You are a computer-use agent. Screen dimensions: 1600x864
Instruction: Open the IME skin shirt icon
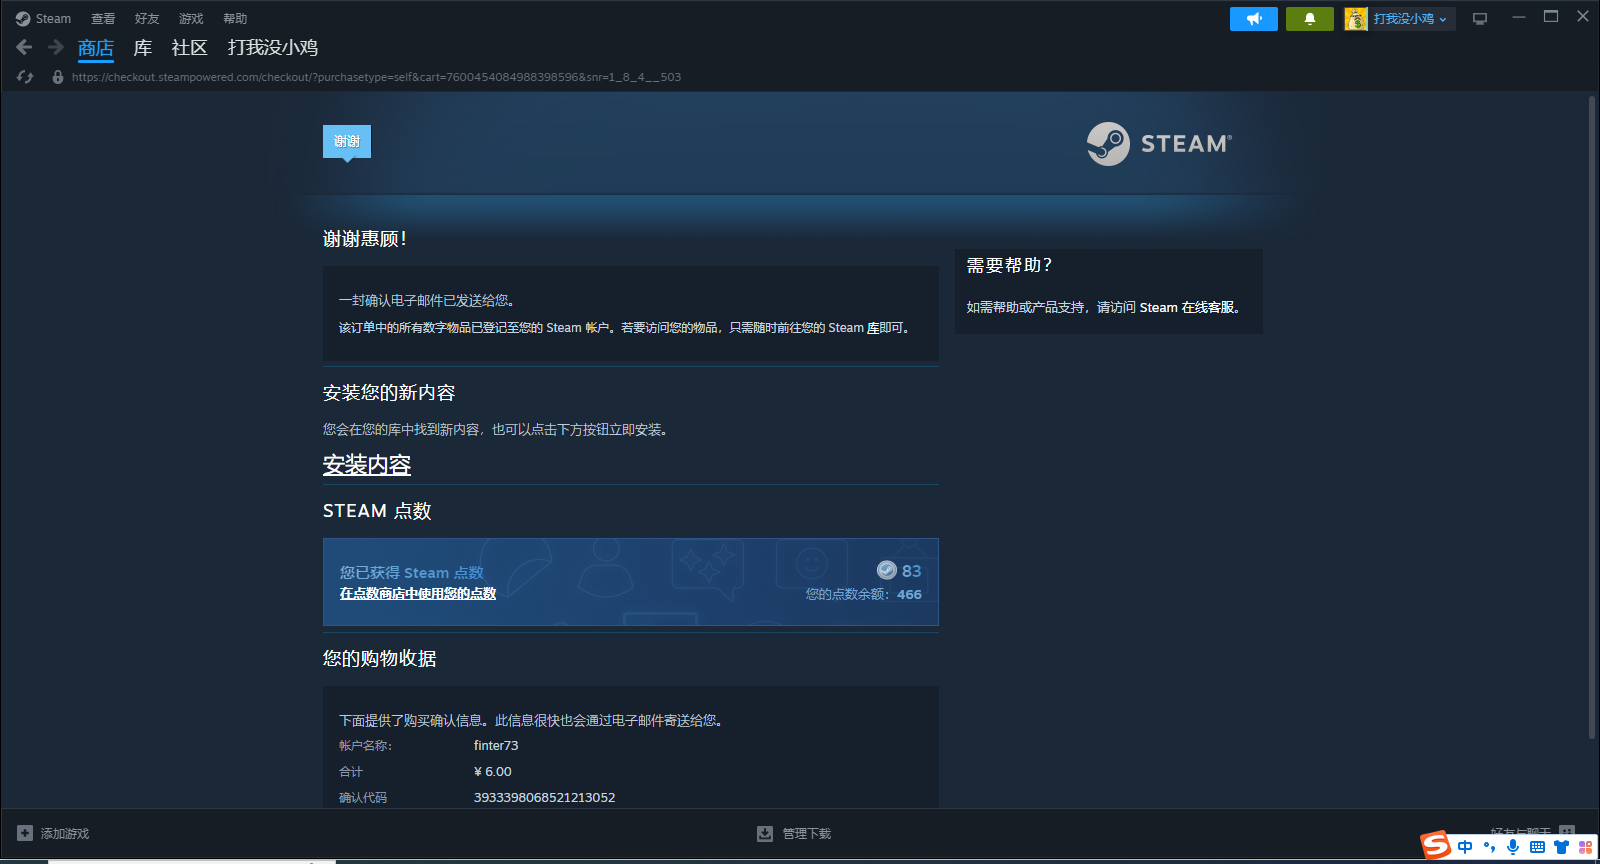(1561, 847)
